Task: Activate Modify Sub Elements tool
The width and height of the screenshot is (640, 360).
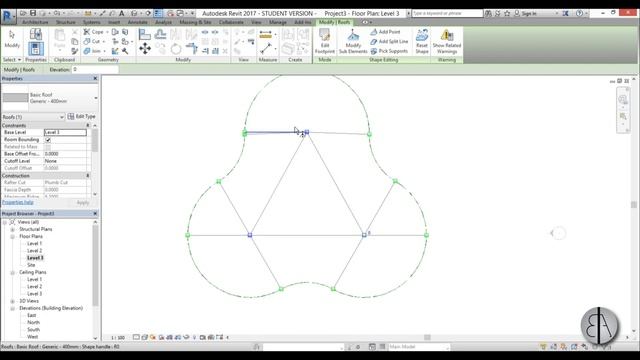Action: tap(353, 41)
